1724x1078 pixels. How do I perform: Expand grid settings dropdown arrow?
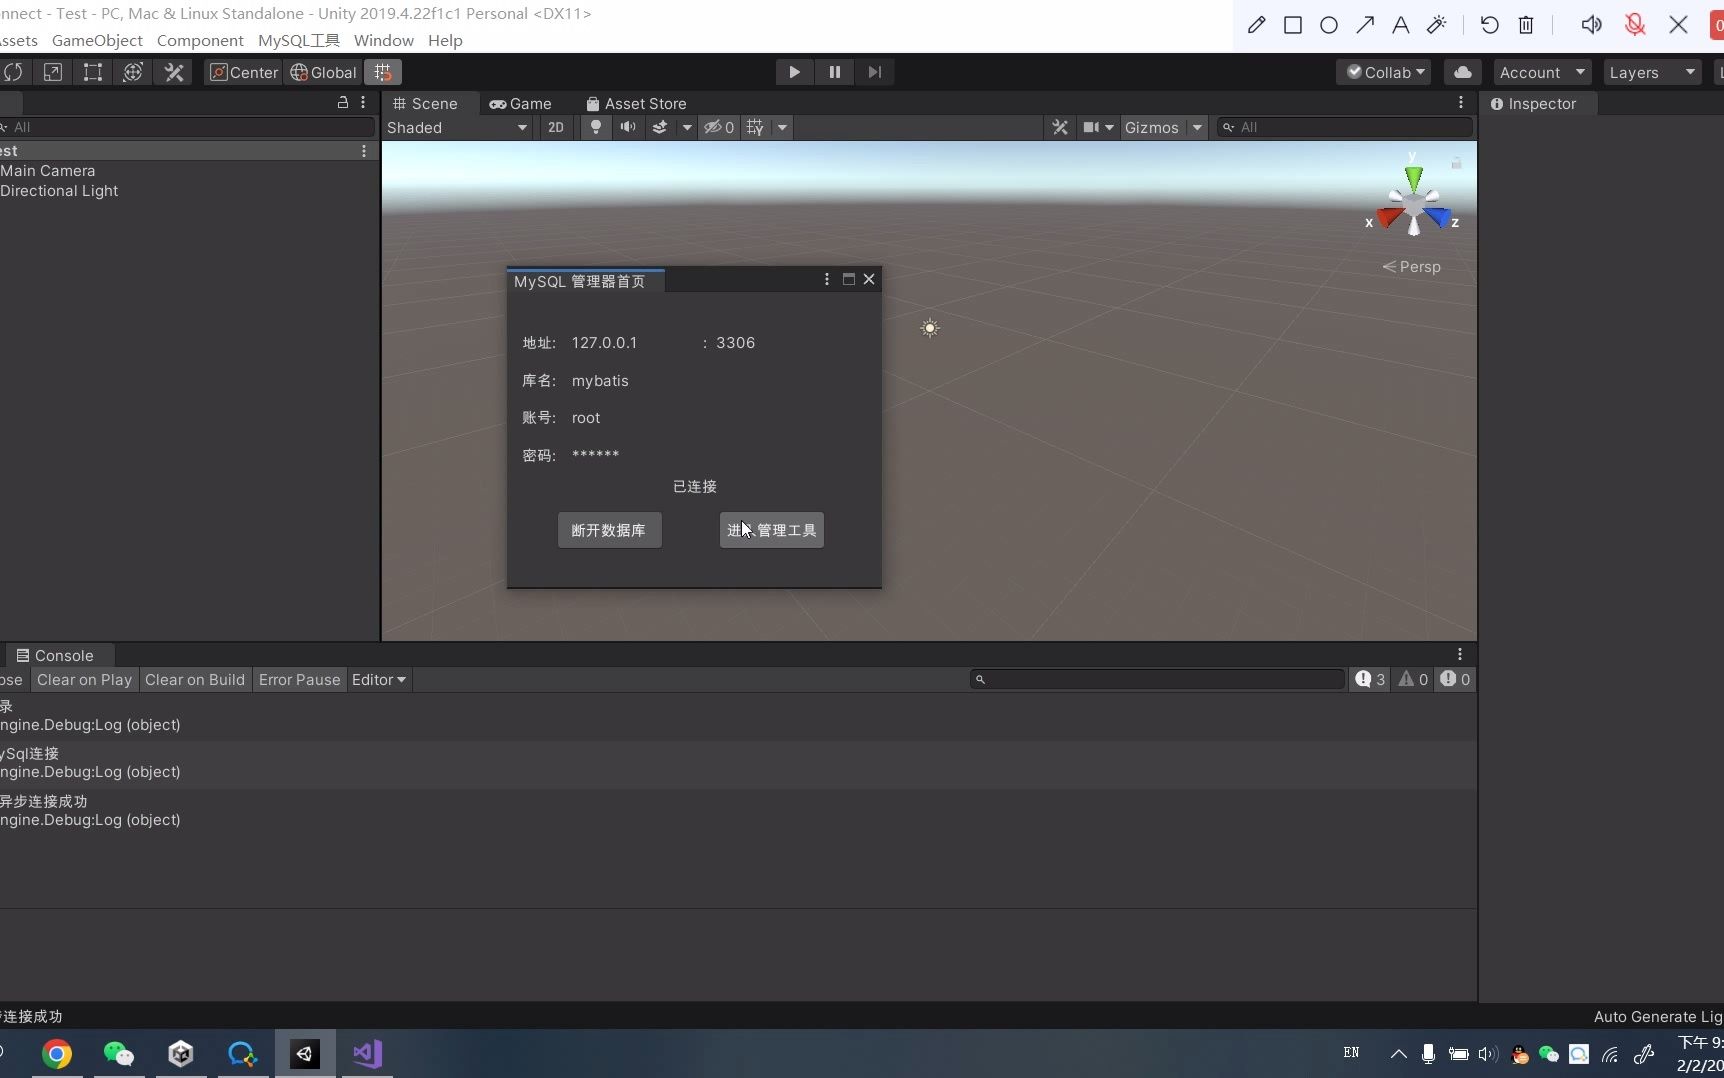(782, 127)
